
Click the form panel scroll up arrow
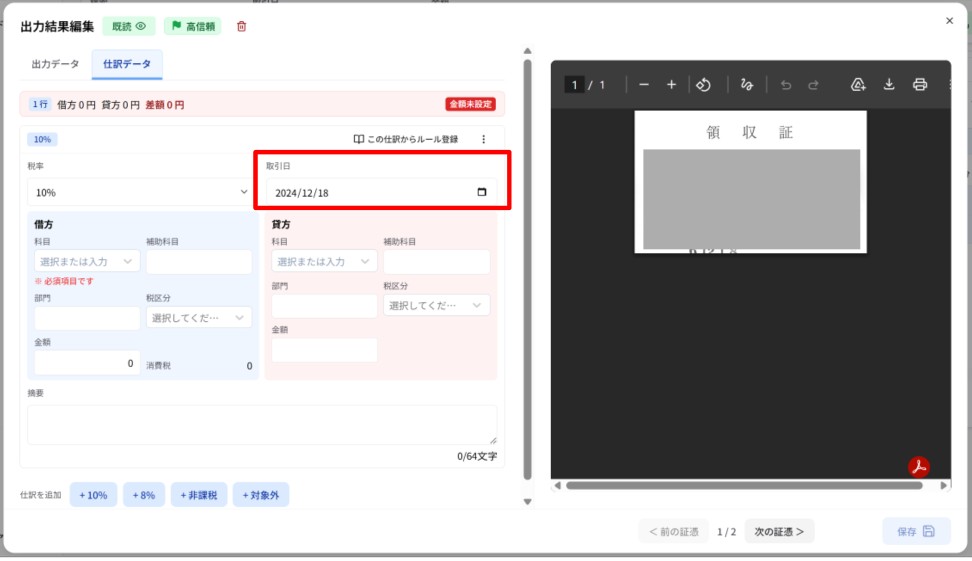(528, 51)
